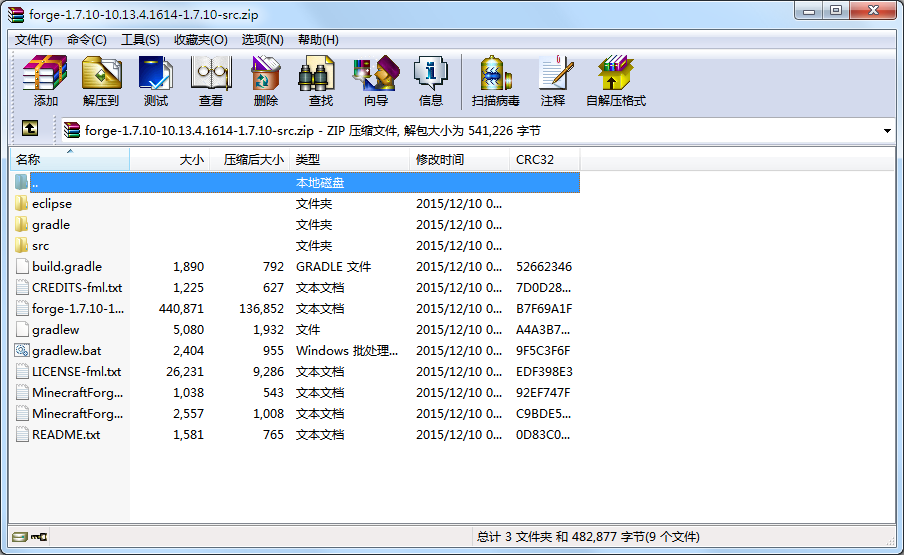
Task: Click the 查找 (Find) binoculars icon
Action: pyautogui.click(x=317, y=73)
